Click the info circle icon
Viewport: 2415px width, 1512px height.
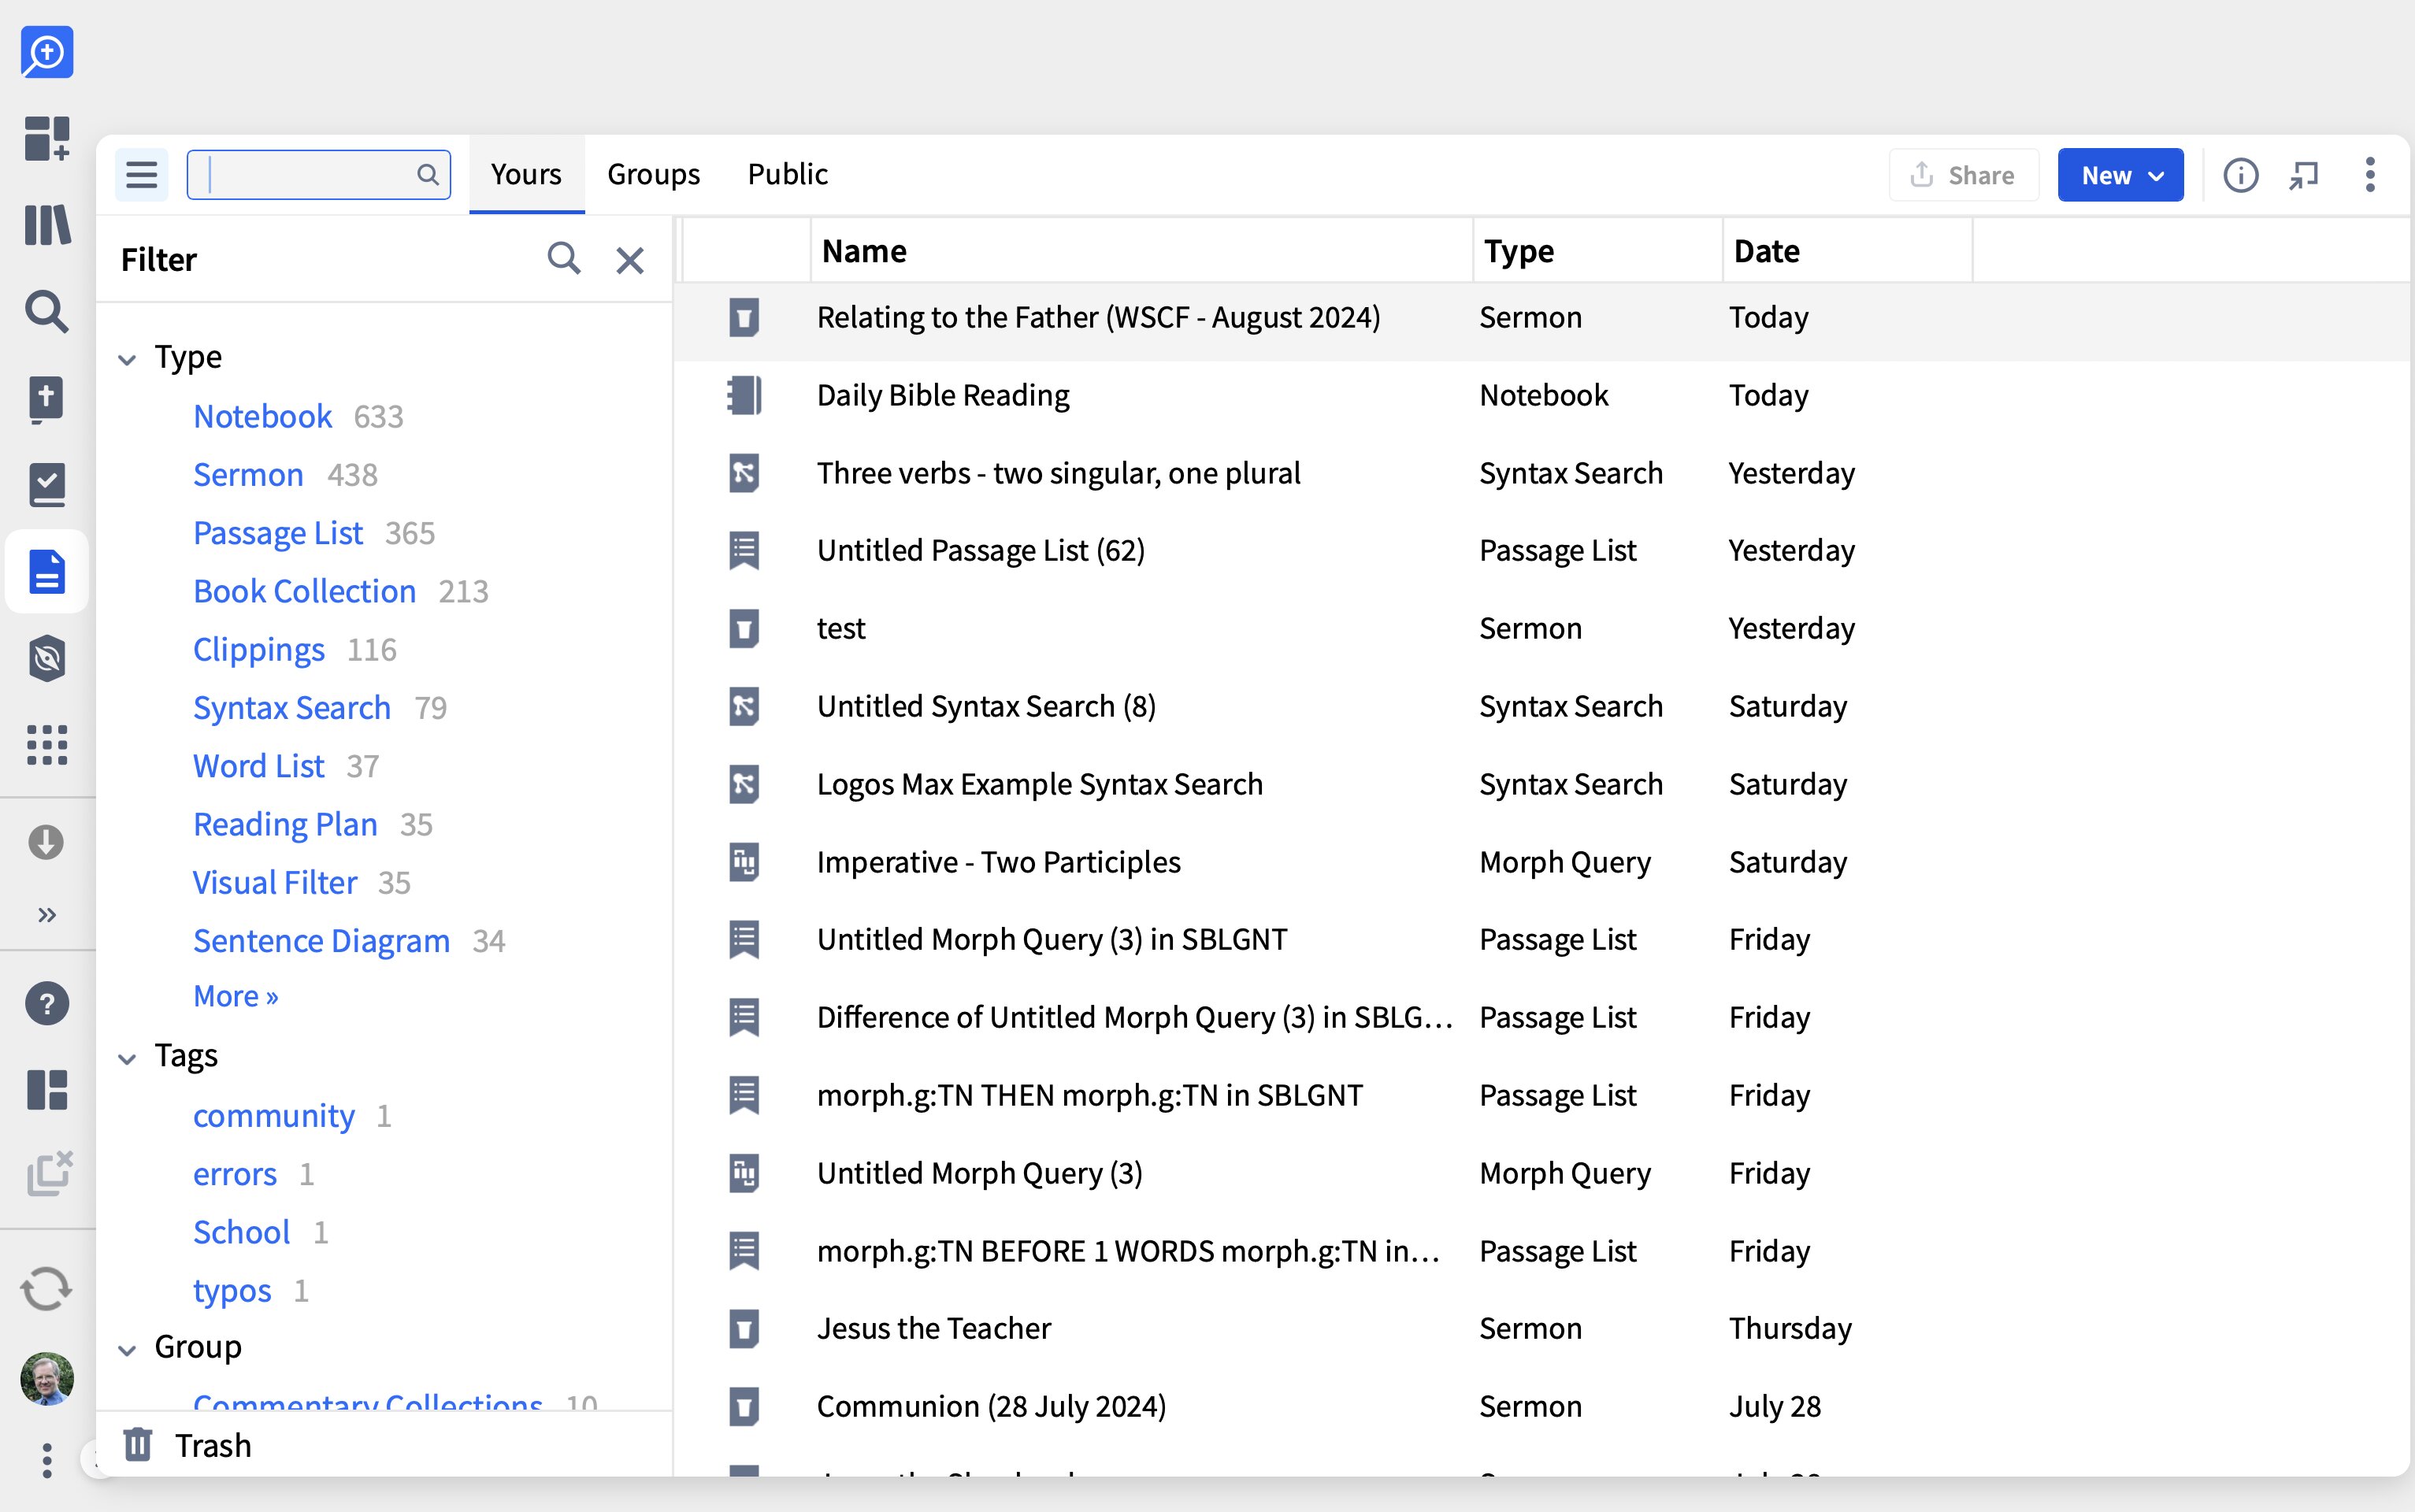pyautogui.click(x=2240, y=175)
